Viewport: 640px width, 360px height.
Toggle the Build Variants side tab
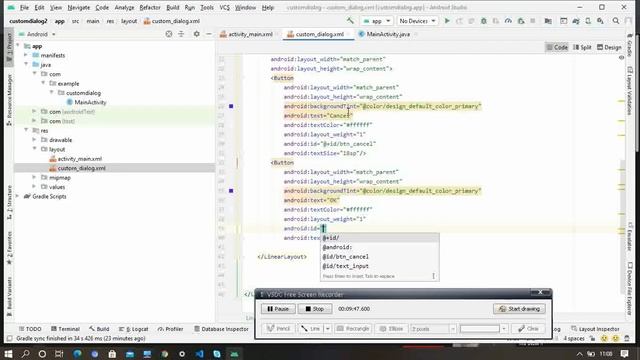pos(9,296)
